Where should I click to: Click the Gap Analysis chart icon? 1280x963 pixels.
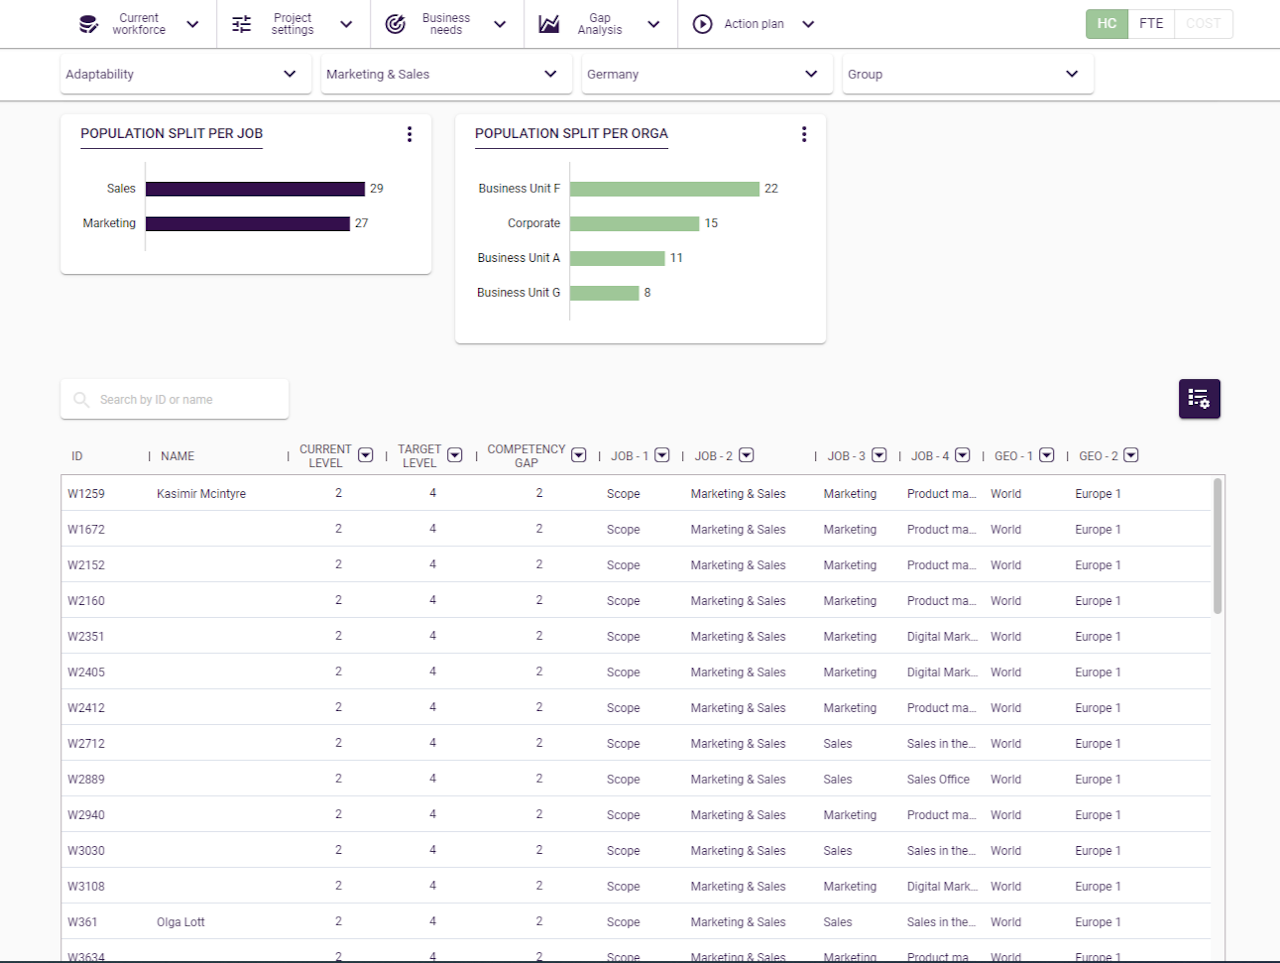(549, 24)
